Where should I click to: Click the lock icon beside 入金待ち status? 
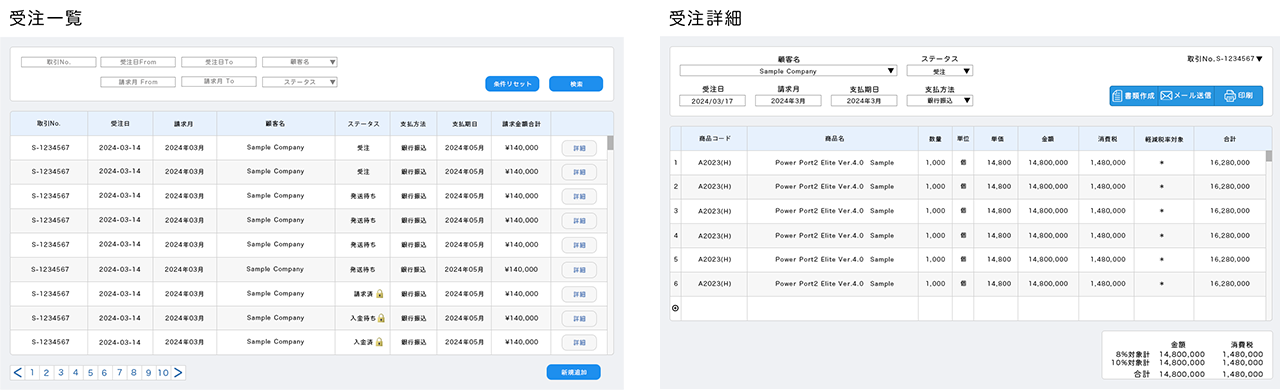click(x=382, y=318)
